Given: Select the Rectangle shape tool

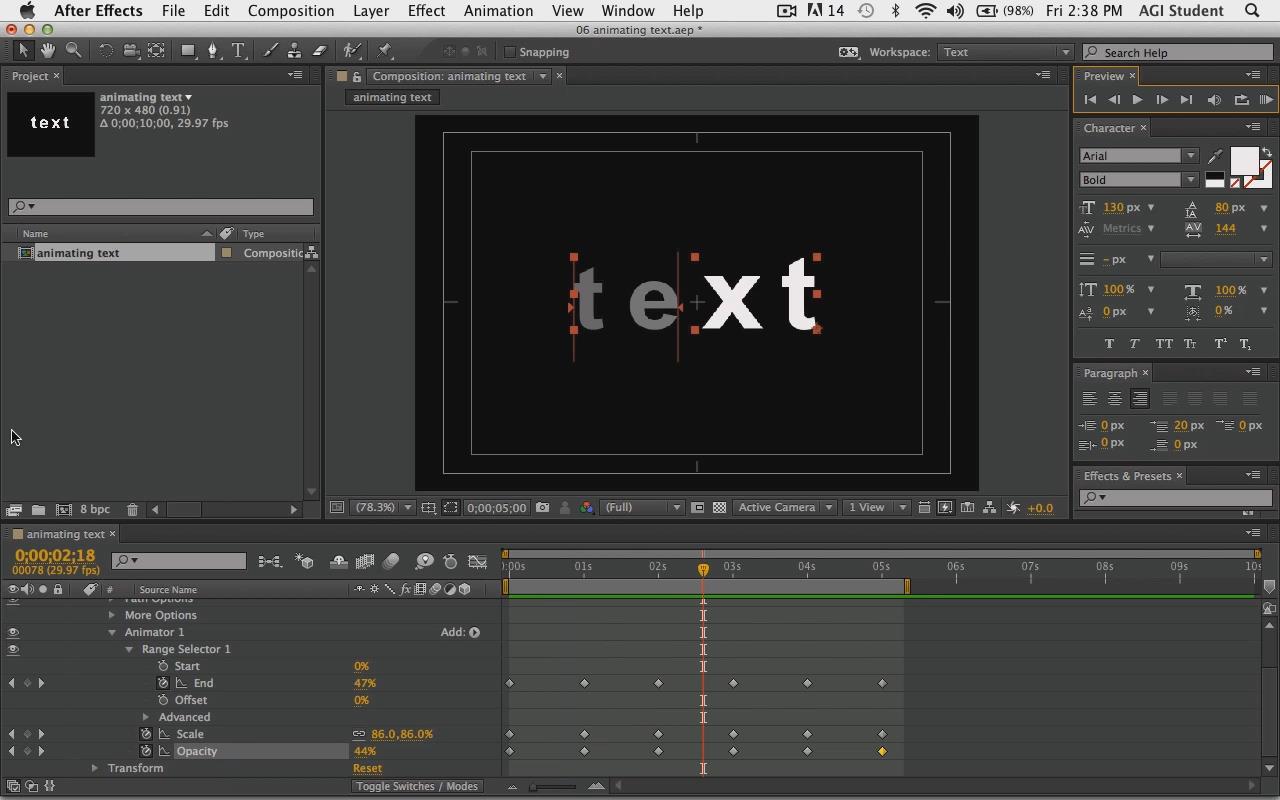Looking at the screenshot, I should coord(188,51).
